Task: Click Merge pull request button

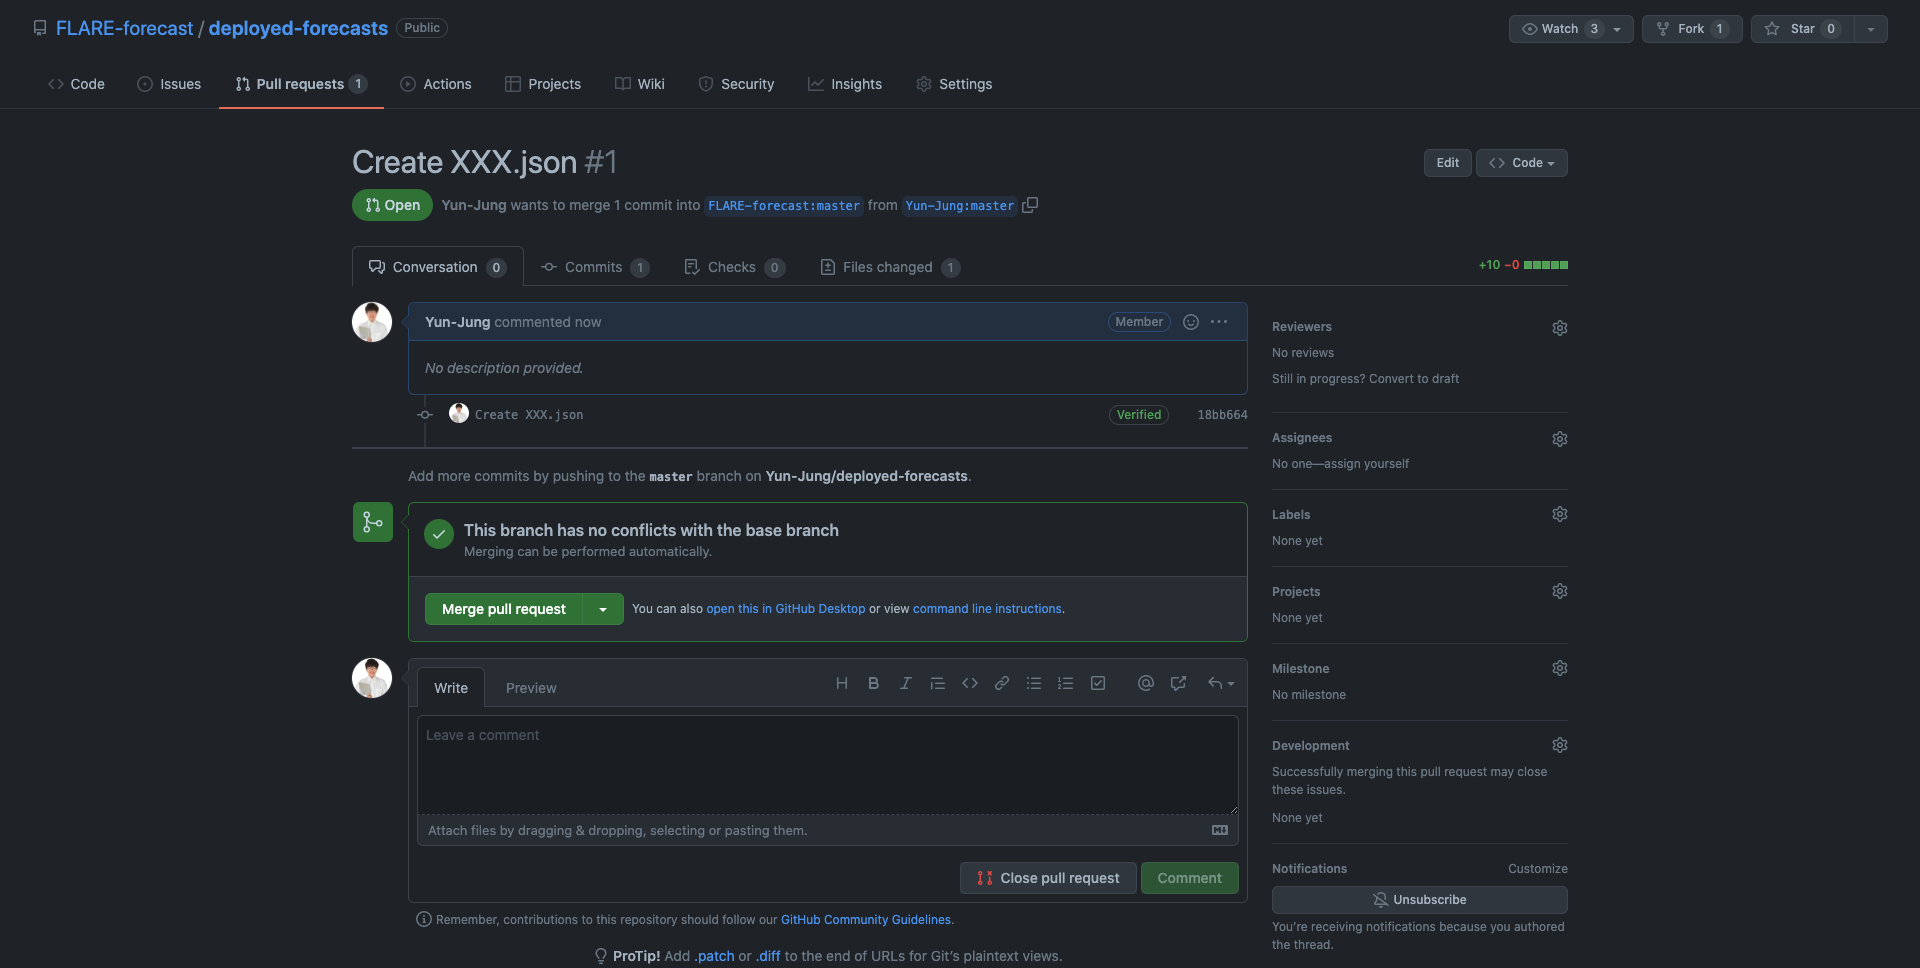Action: point(504,609)
